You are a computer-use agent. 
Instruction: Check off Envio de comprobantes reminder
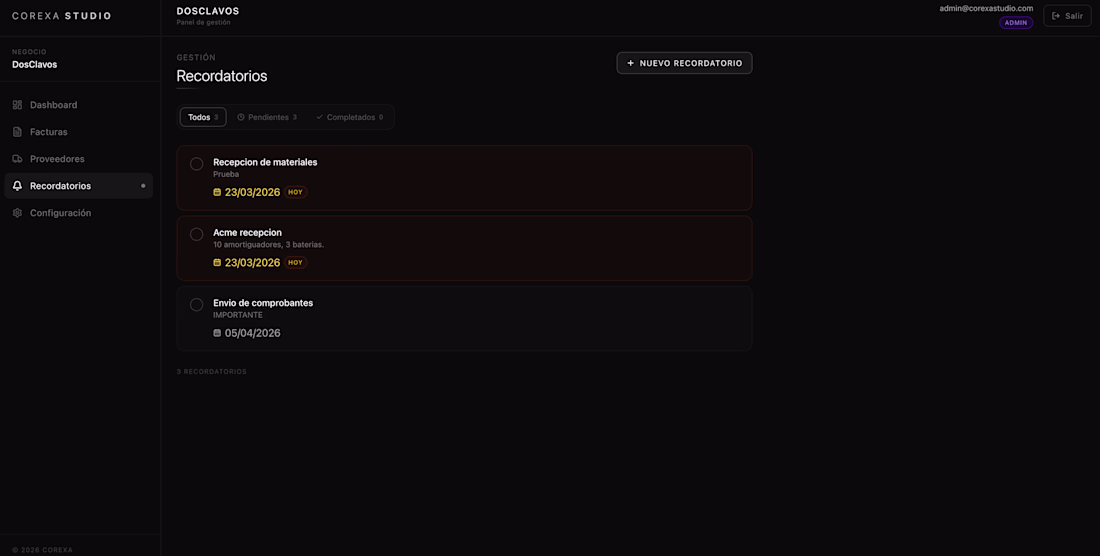(196, 305)
